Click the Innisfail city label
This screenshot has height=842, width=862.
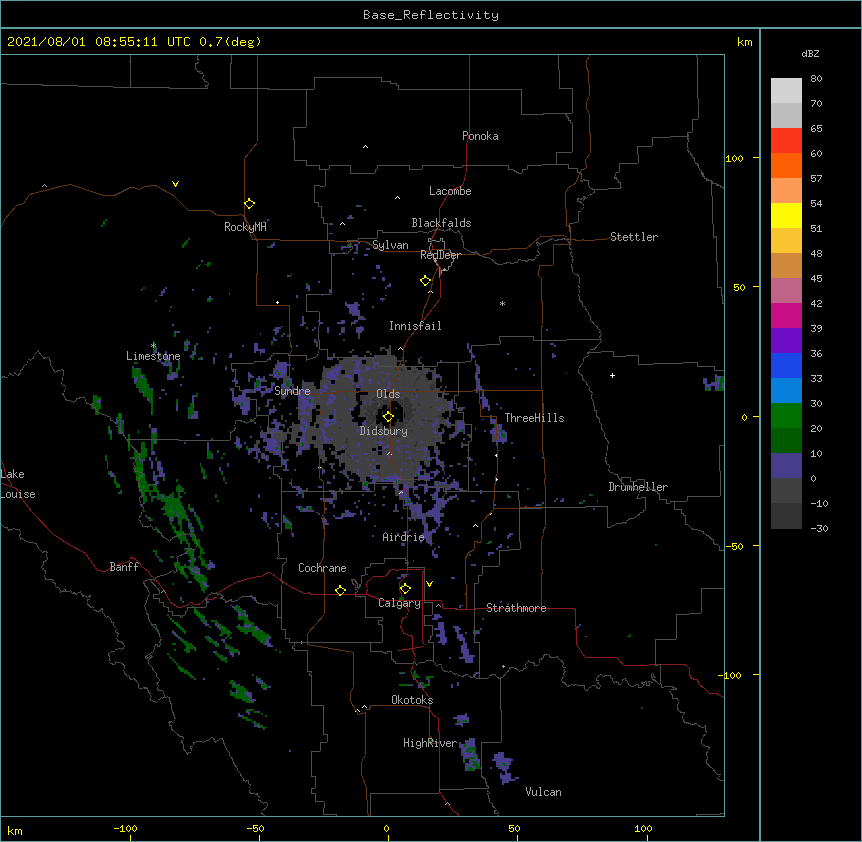coord(415,326)
